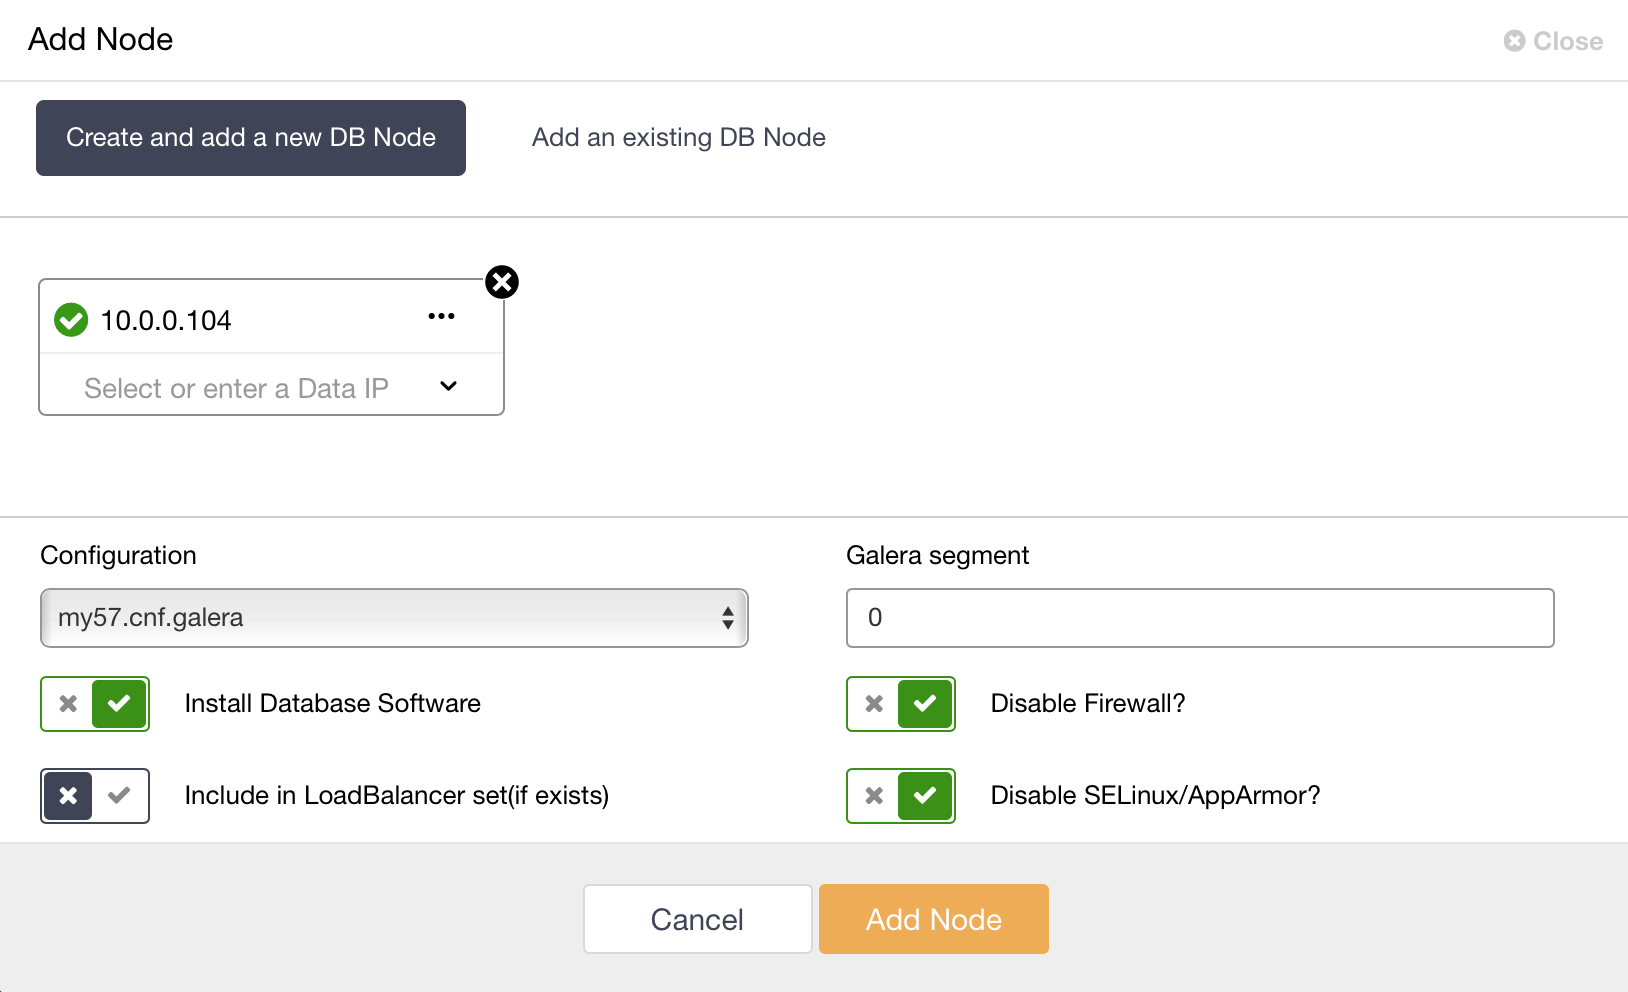1628x992 pixels.
Task: Toggle Disable SELinux/AppArmor switch
Action: [x=901, y=796]
